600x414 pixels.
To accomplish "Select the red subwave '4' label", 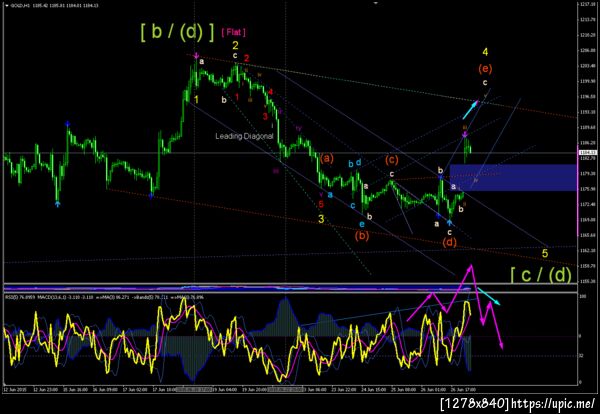I will point(271,92).
